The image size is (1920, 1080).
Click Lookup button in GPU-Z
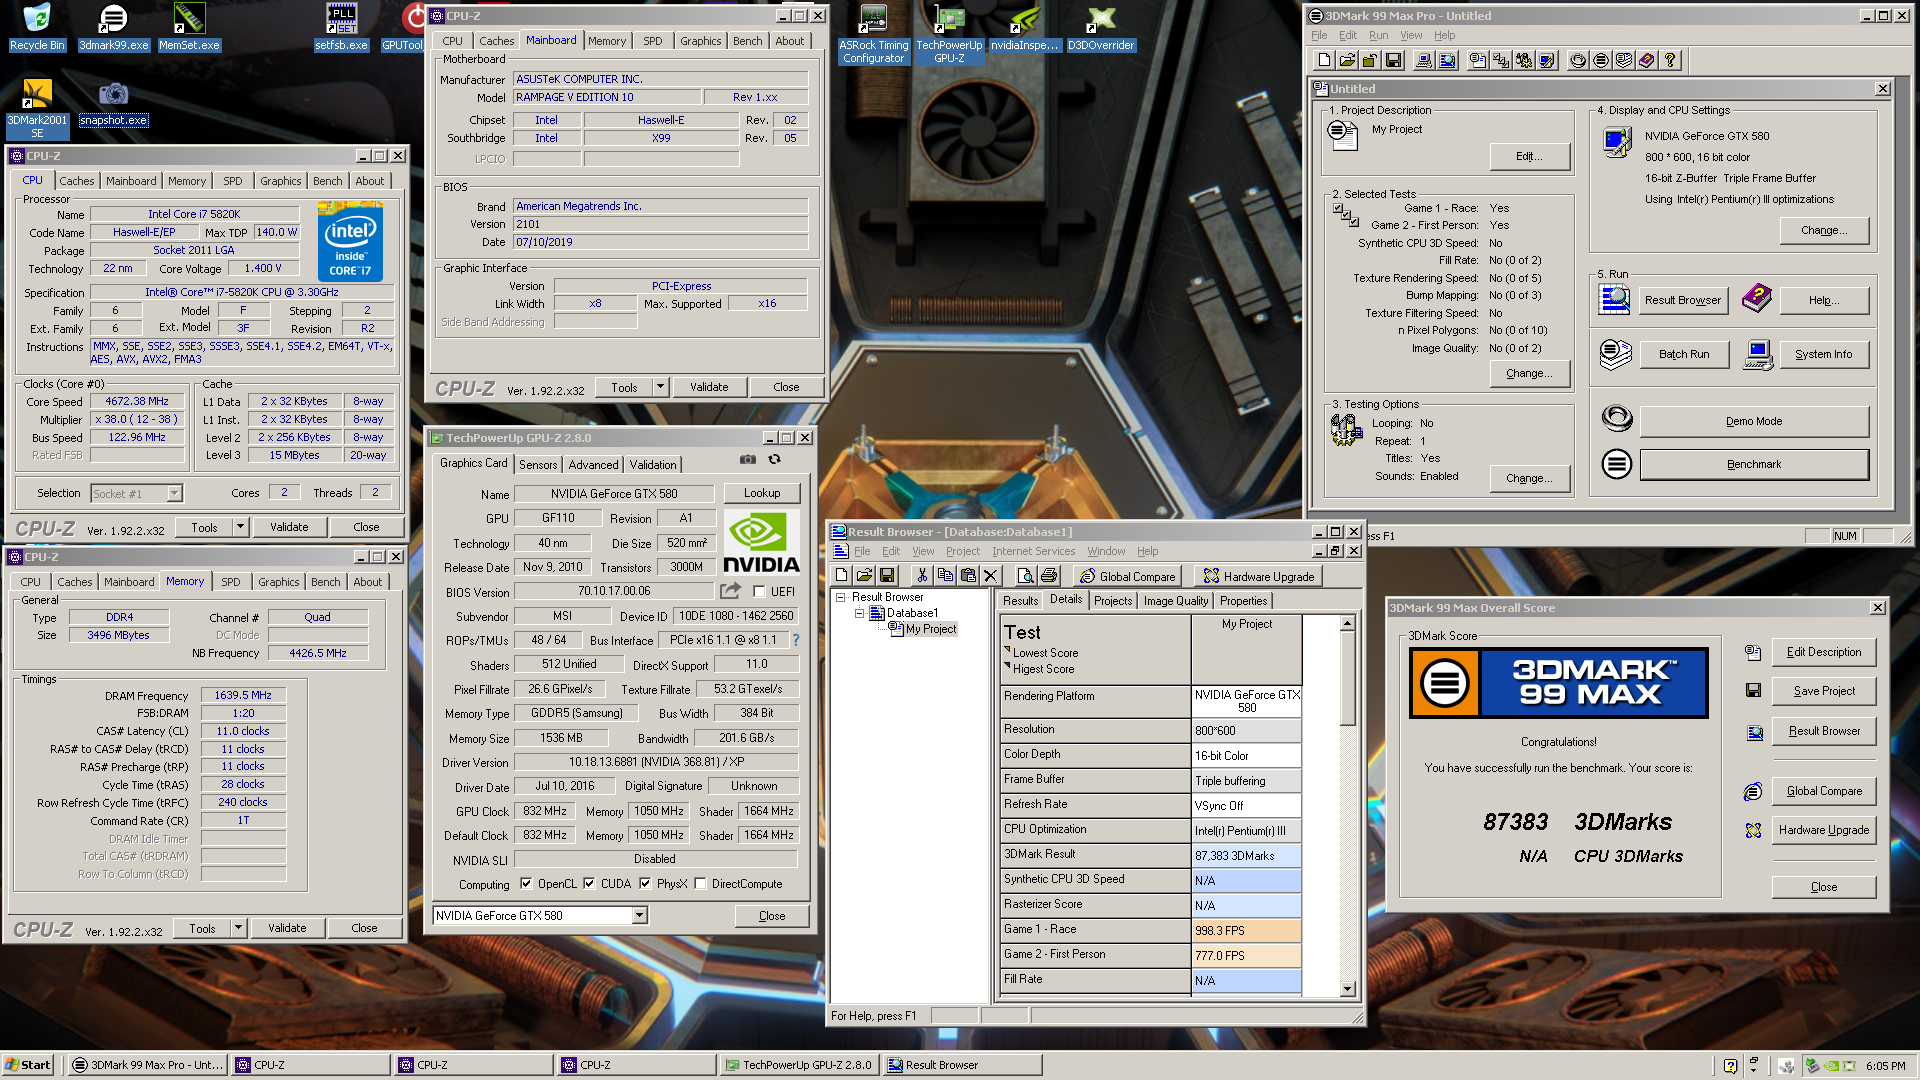[x=762, y=493]
